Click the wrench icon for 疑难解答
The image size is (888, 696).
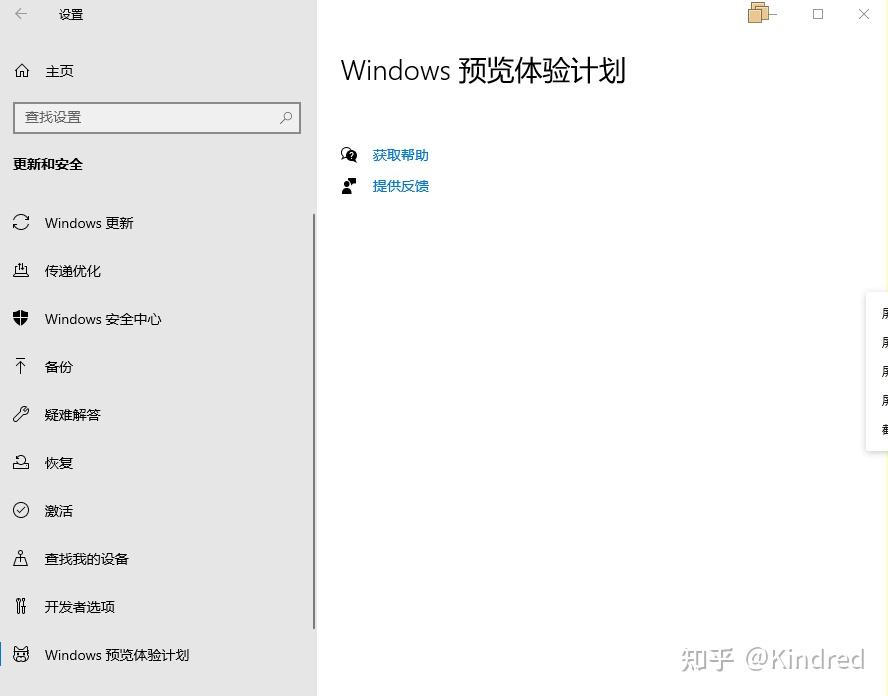coord(21,414)
